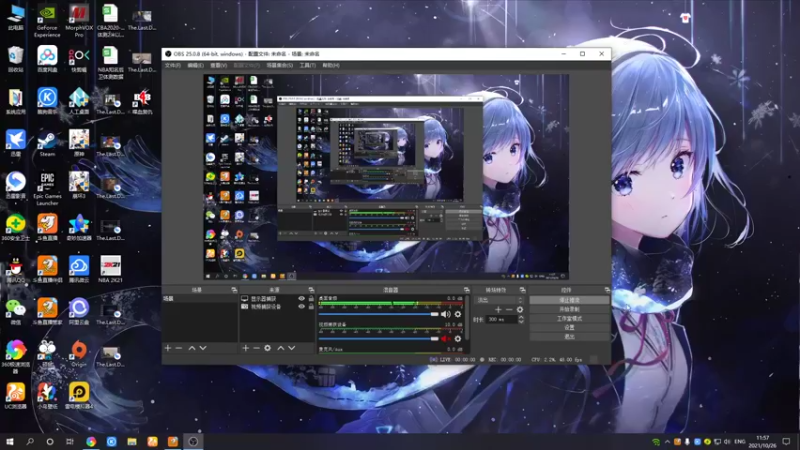Select the scene entry in Scenes list
Screen dimensions: 800x450
[199, 298]
